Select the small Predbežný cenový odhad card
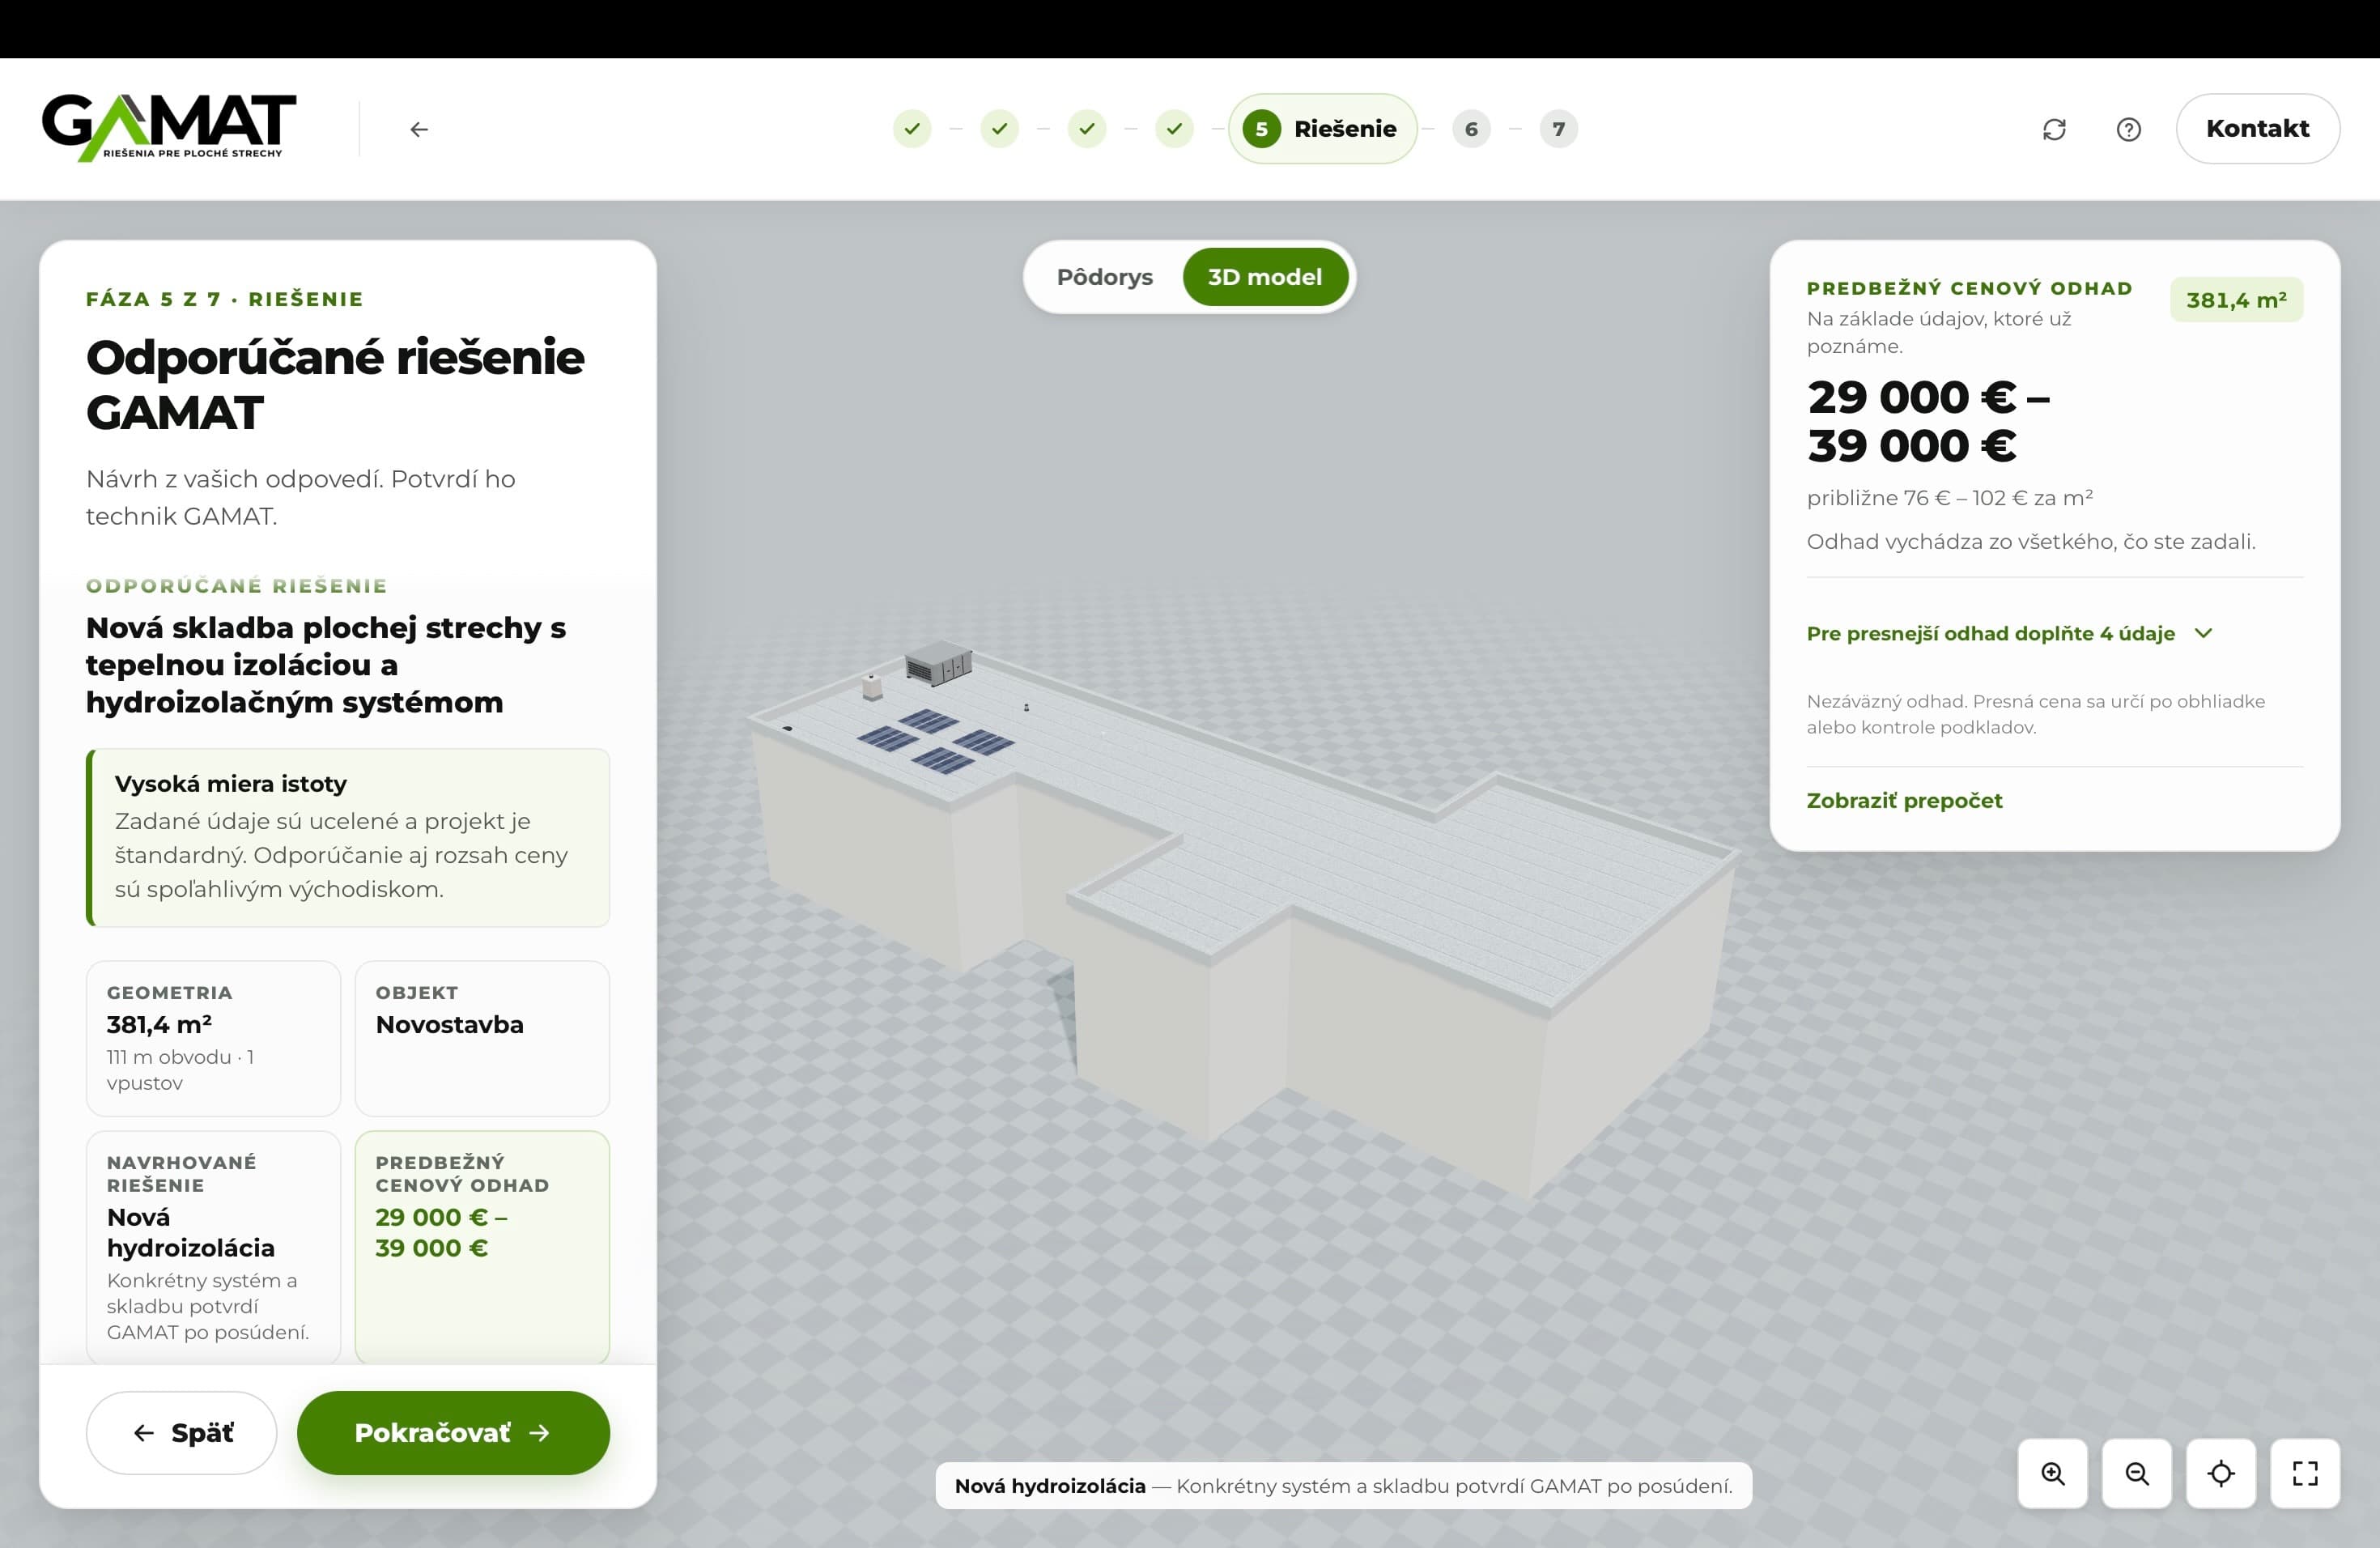This screenshot has height=1548, width=2380. pyautogui.click(x=482, y=1246)
